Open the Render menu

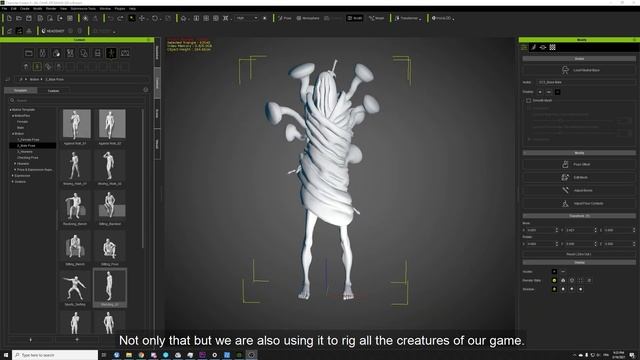tap(51, 9)
